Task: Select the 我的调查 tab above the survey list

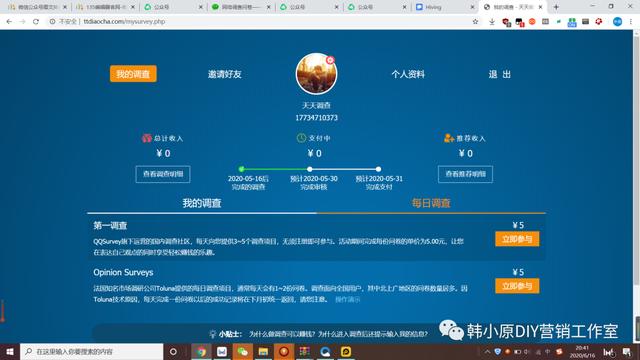Action: (x=202, y=203)
